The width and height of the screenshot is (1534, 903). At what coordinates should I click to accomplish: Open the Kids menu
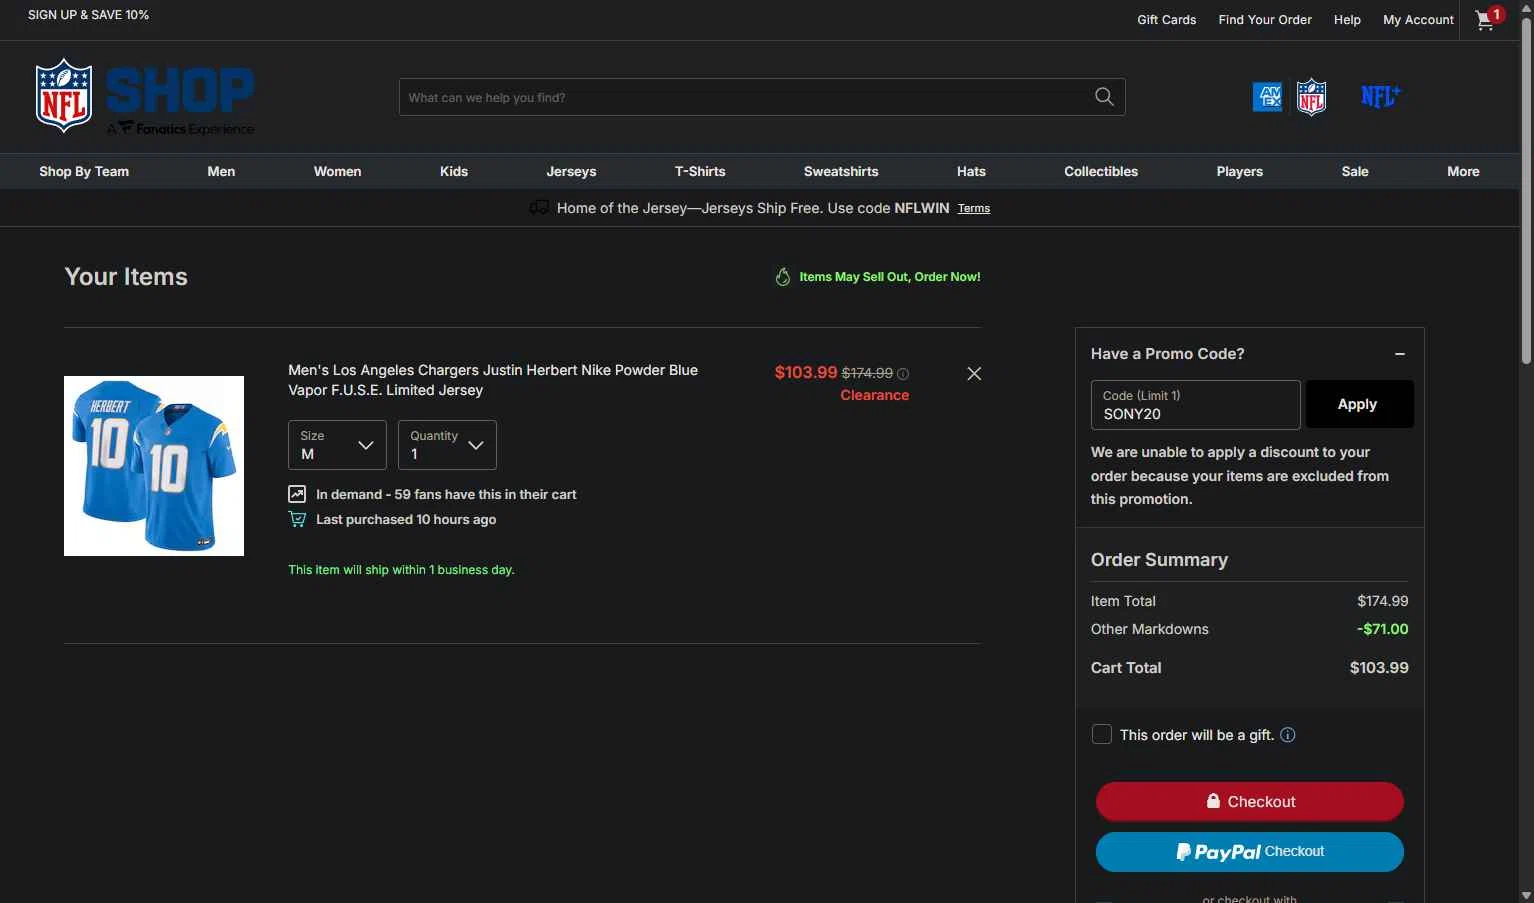pos(454,172)
